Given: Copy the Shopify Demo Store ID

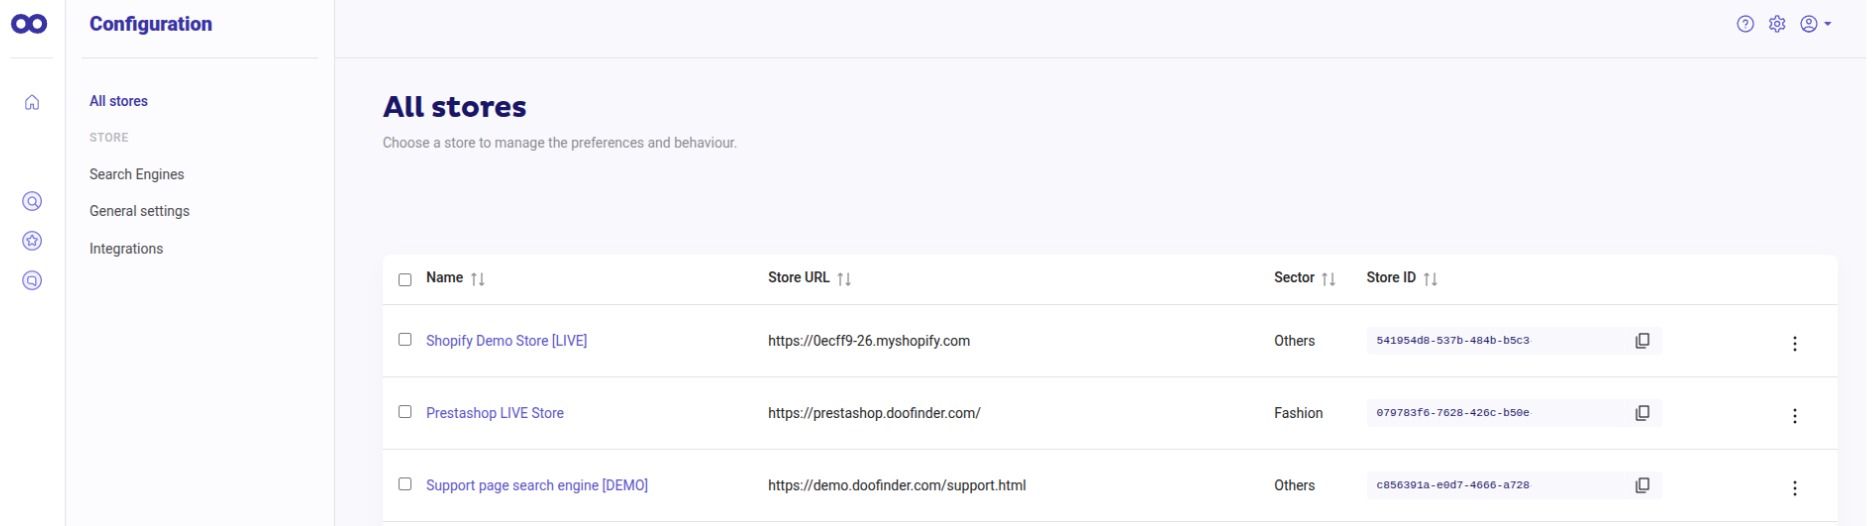Looking at the screenshot, I should [1642, 341].
